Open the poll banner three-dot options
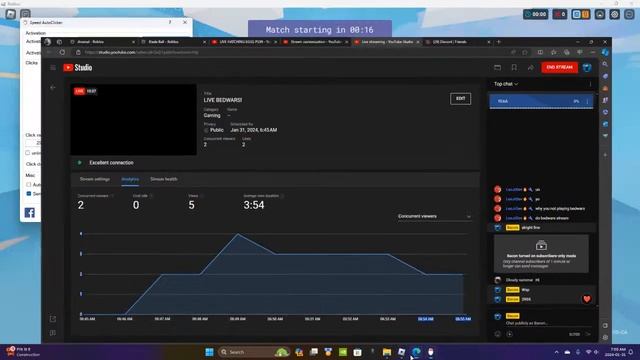Image resolution: width=640 pixels, height=360 pixels. [x=588, y=101]
